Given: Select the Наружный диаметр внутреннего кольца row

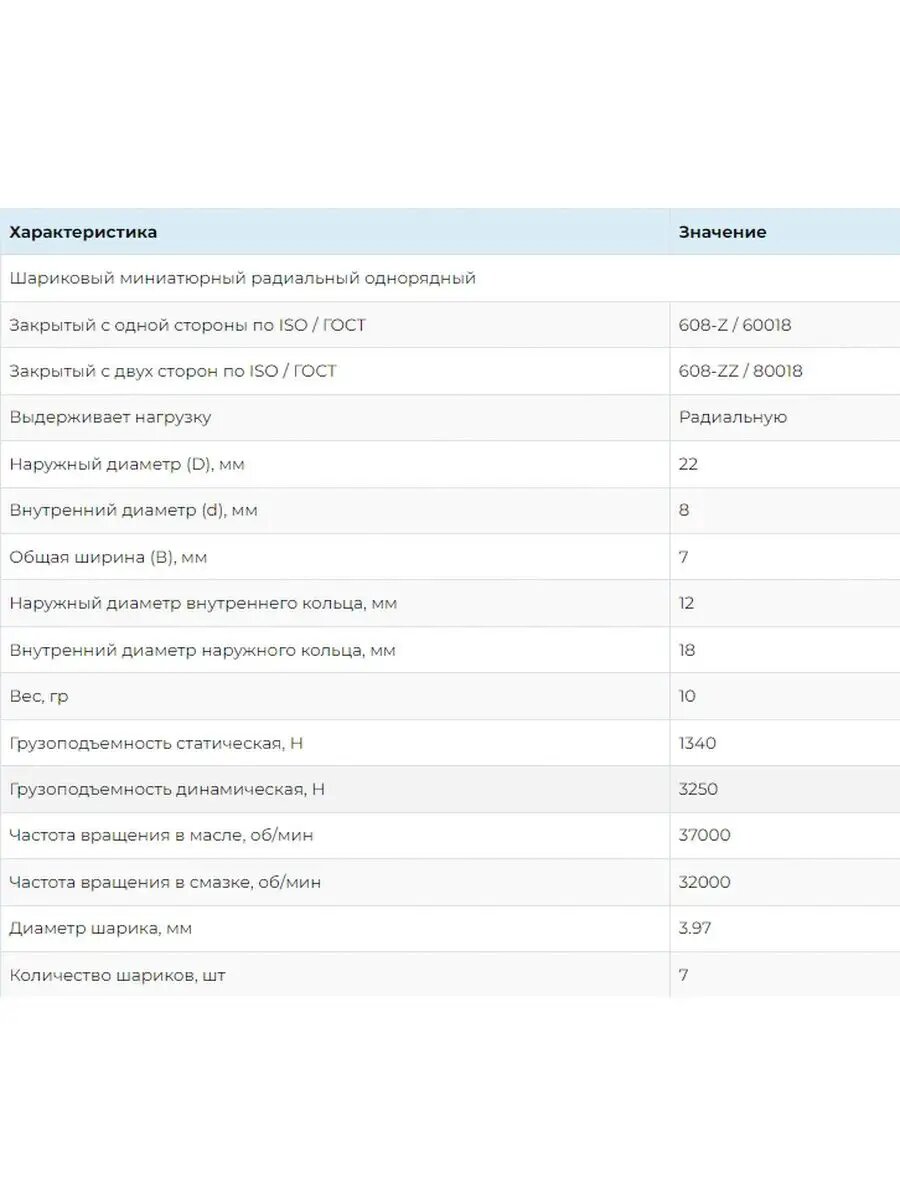Looking at the screenshot, I should [x=450, y=603].
